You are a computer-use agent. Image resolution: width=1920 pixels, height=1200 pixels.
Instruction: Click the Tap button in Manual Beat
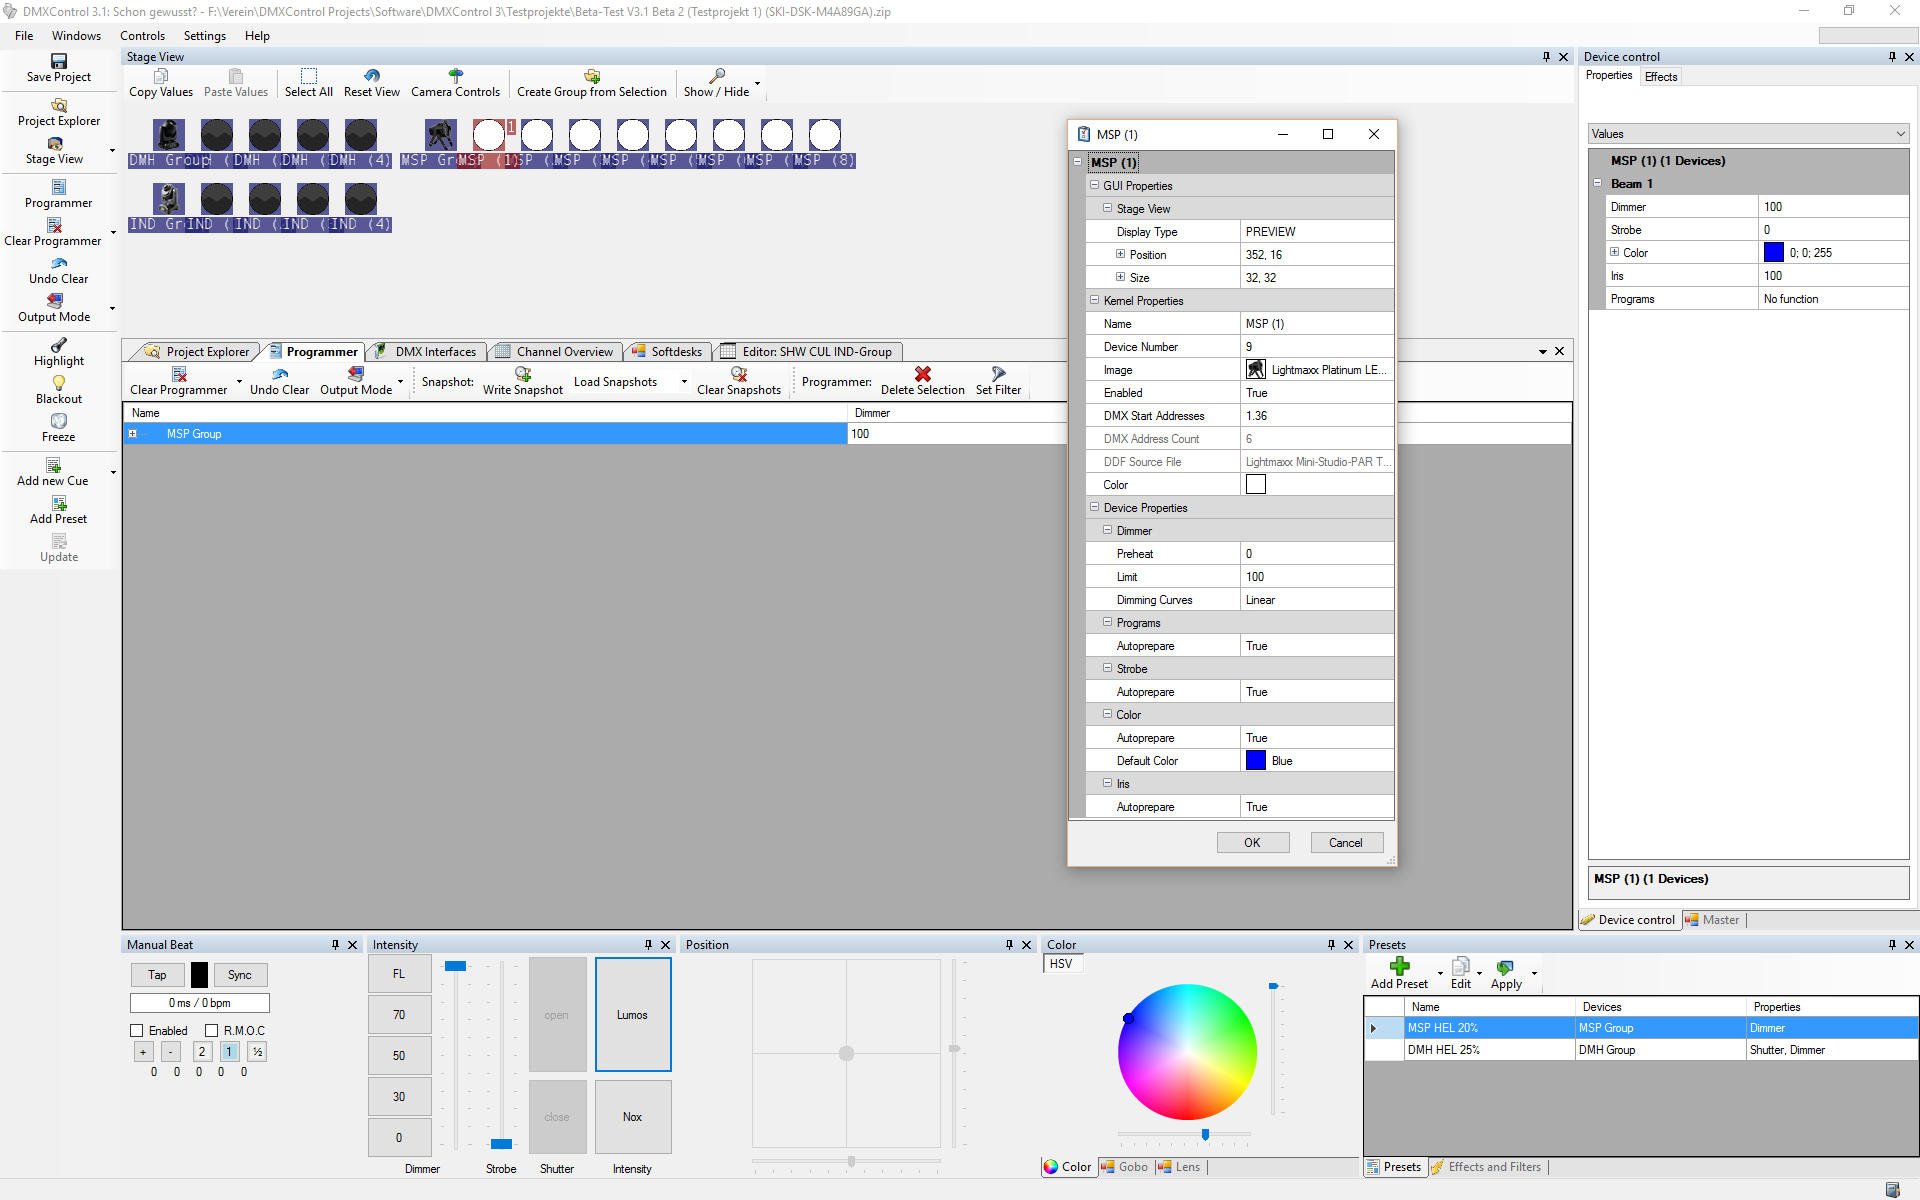(x=157, y=975)
